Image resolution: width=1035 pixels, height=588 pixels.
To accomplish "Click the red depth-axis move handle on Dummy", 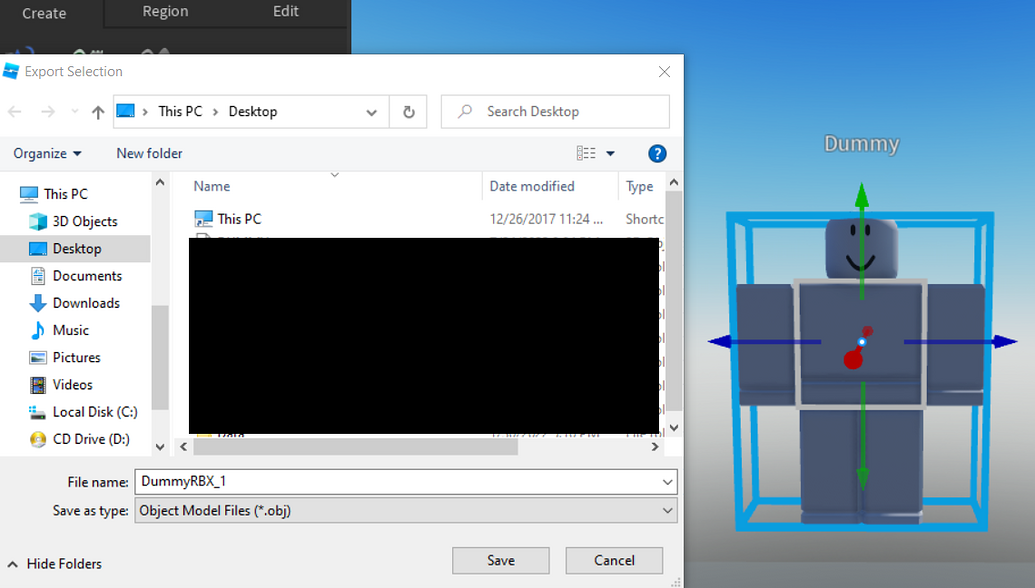I will click(x=853, y=358).
